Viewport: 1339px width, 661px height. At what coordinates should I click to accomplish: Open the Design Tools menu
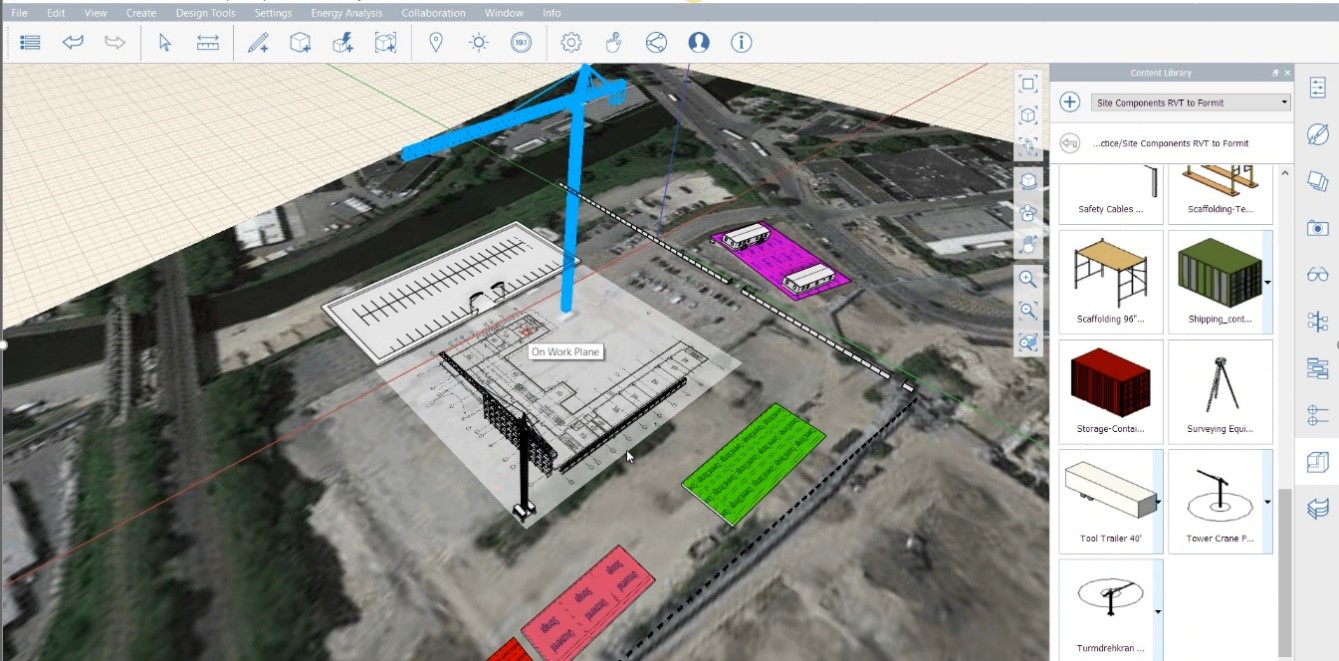click(204, 12)
